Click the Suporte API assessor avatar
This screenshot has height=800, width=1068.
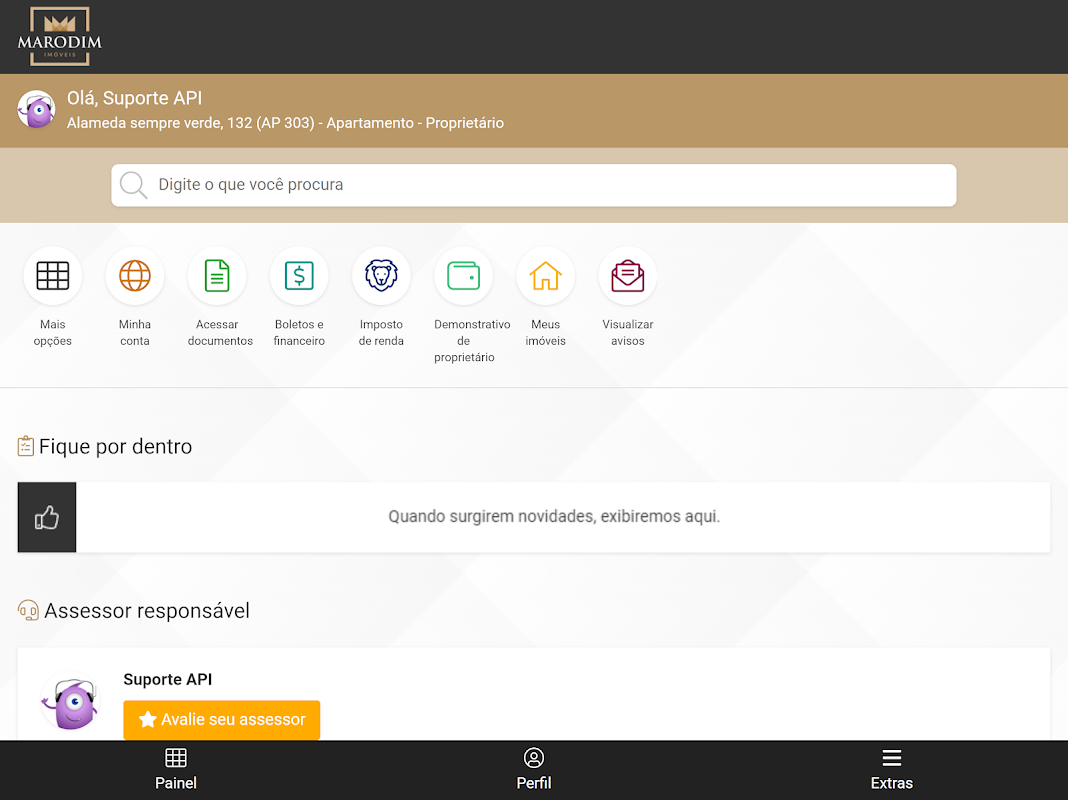click(x=70, y=702)
